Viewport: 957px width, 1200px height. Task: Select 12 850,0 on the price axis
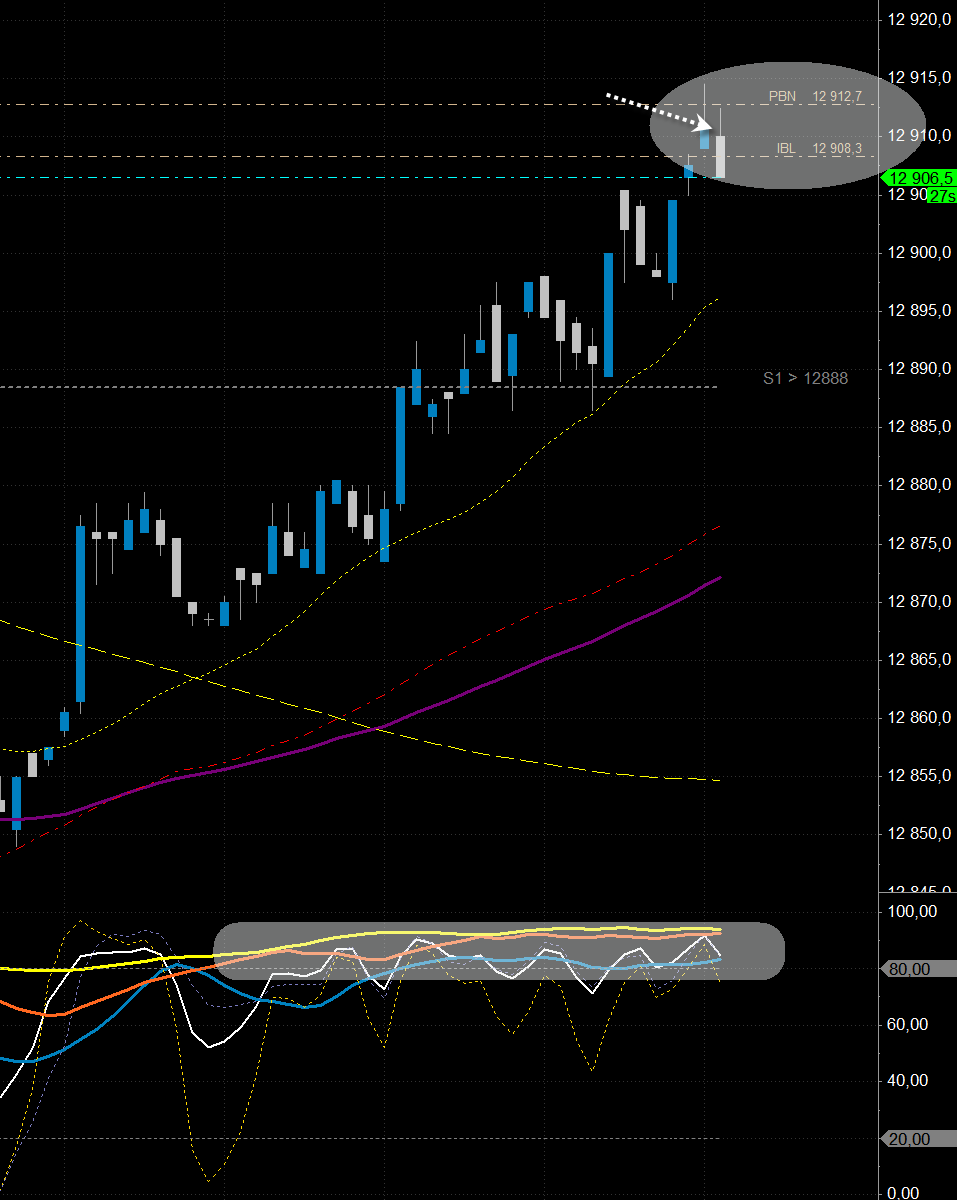tap(918, 833)
